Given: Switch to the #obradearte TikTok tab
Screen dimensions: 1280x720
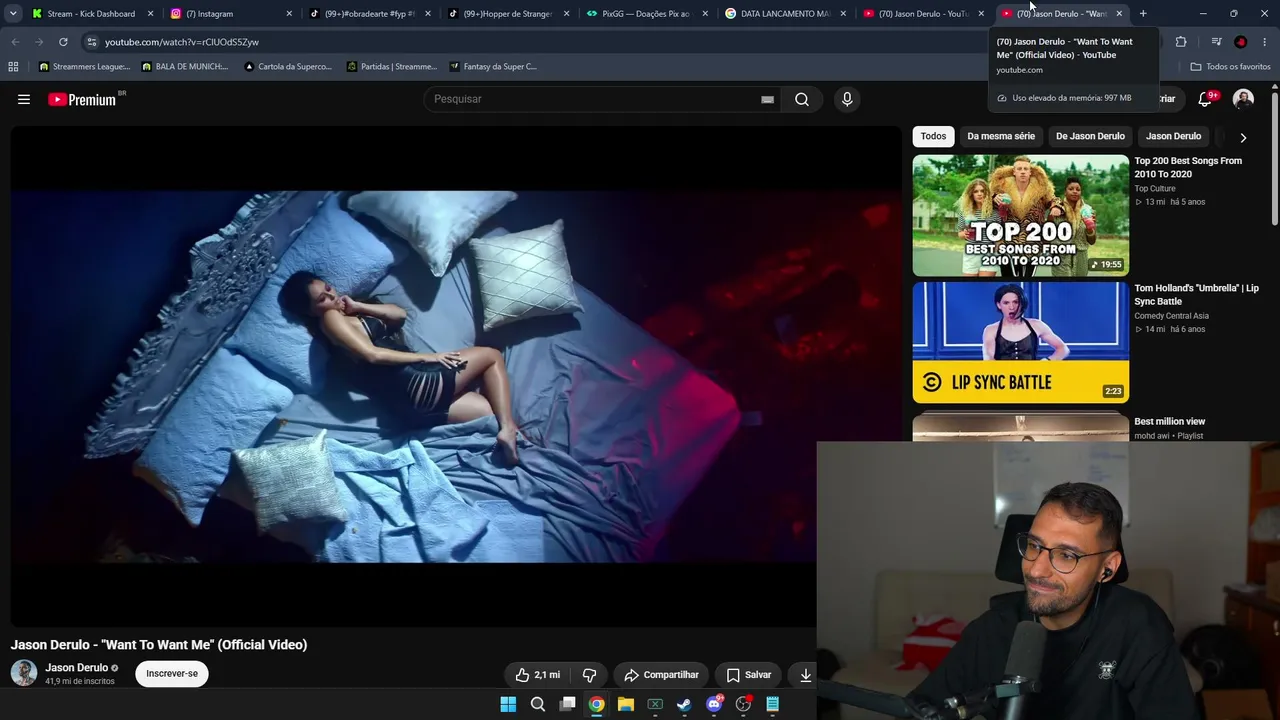Looking at the screenshot, I should [x=368, y=14].
